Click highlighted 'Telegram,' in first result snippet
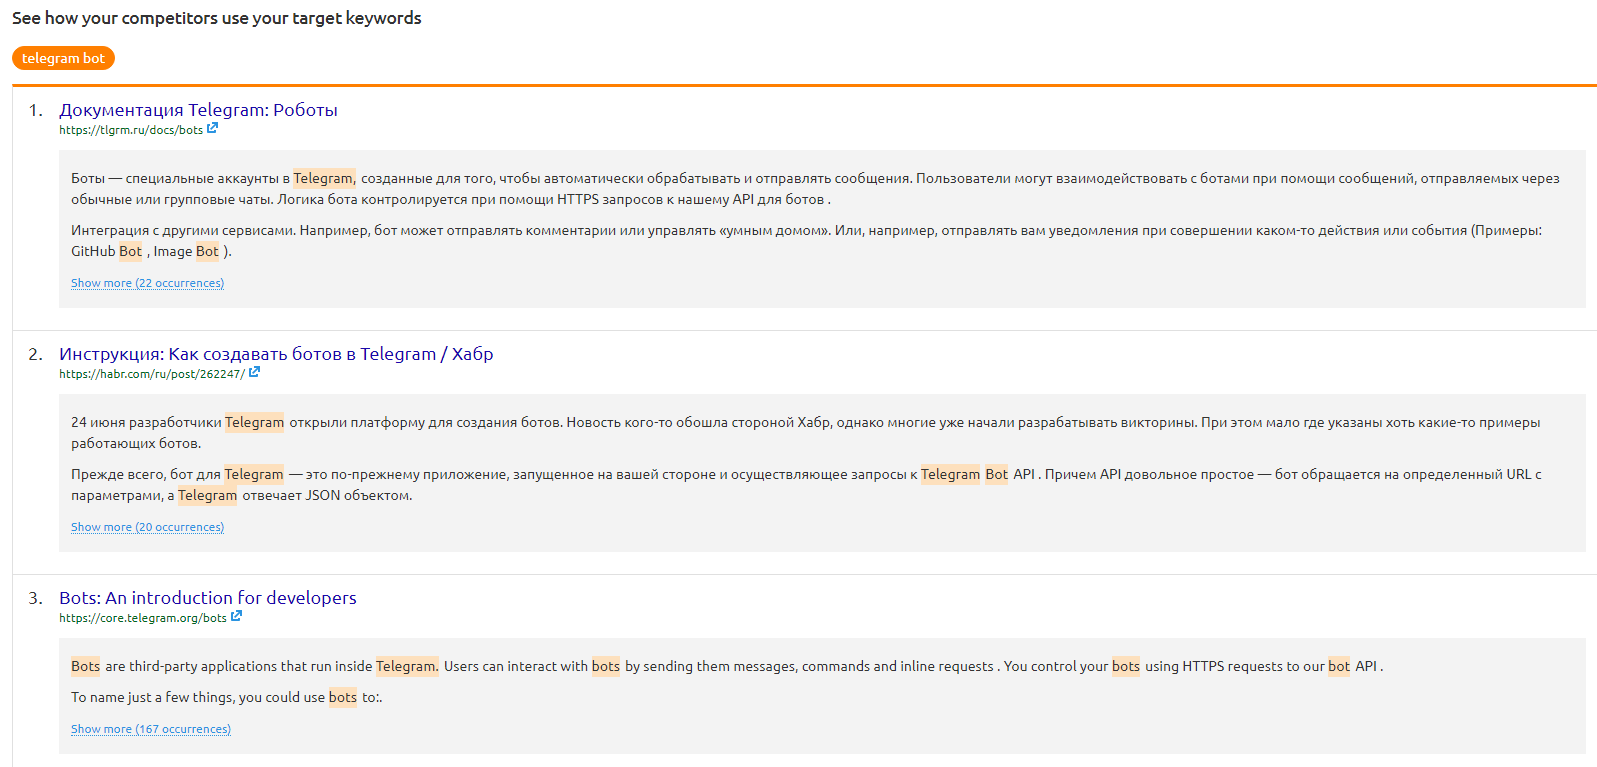This screenshot has width=1597, height=767. [324, 178]
